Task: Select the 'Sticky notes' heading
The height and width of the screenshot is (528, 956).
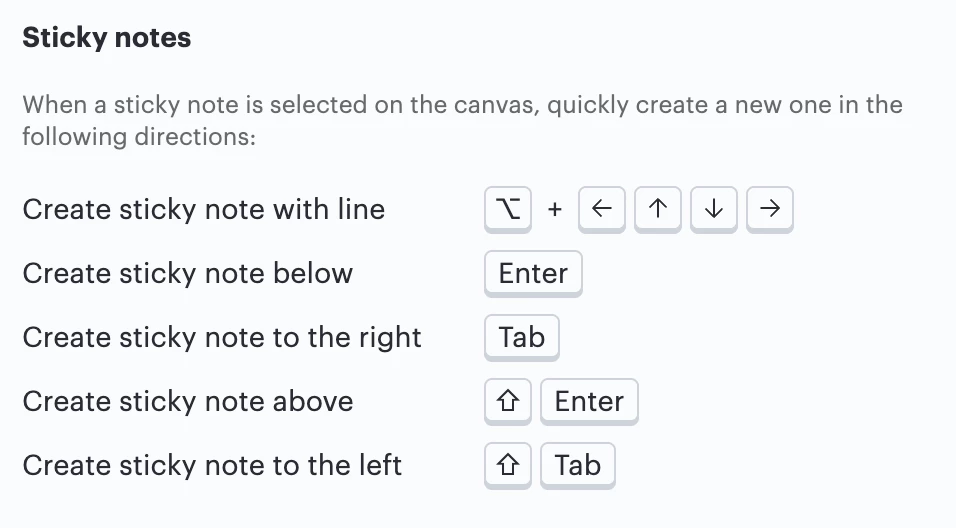Action: point(107,38)
